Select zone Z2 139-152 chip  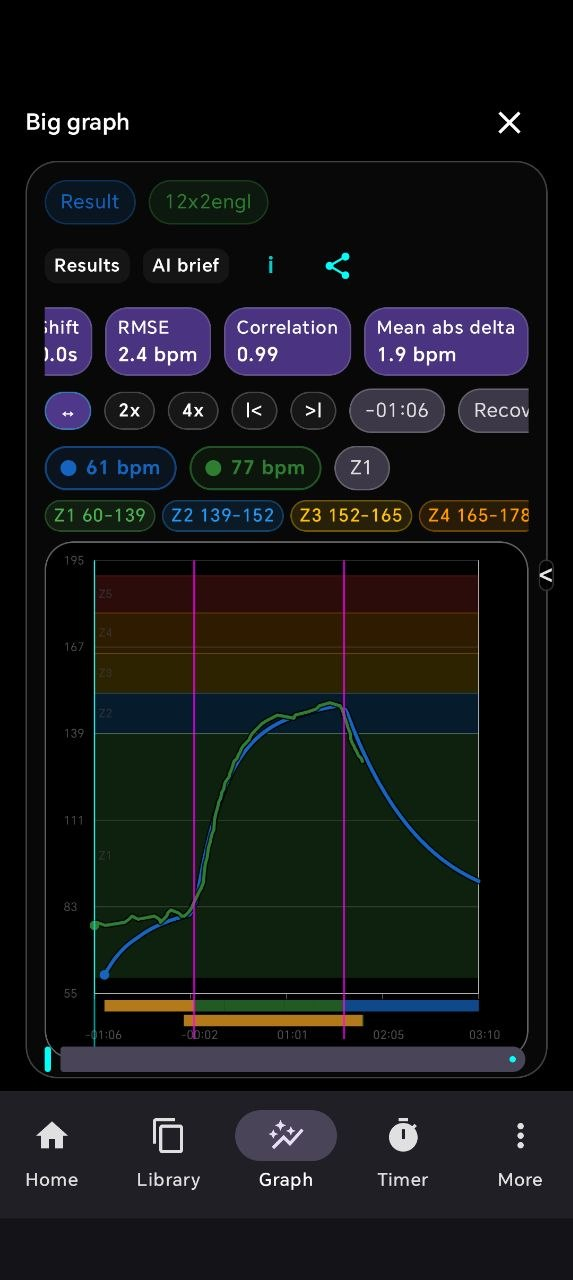222,516
